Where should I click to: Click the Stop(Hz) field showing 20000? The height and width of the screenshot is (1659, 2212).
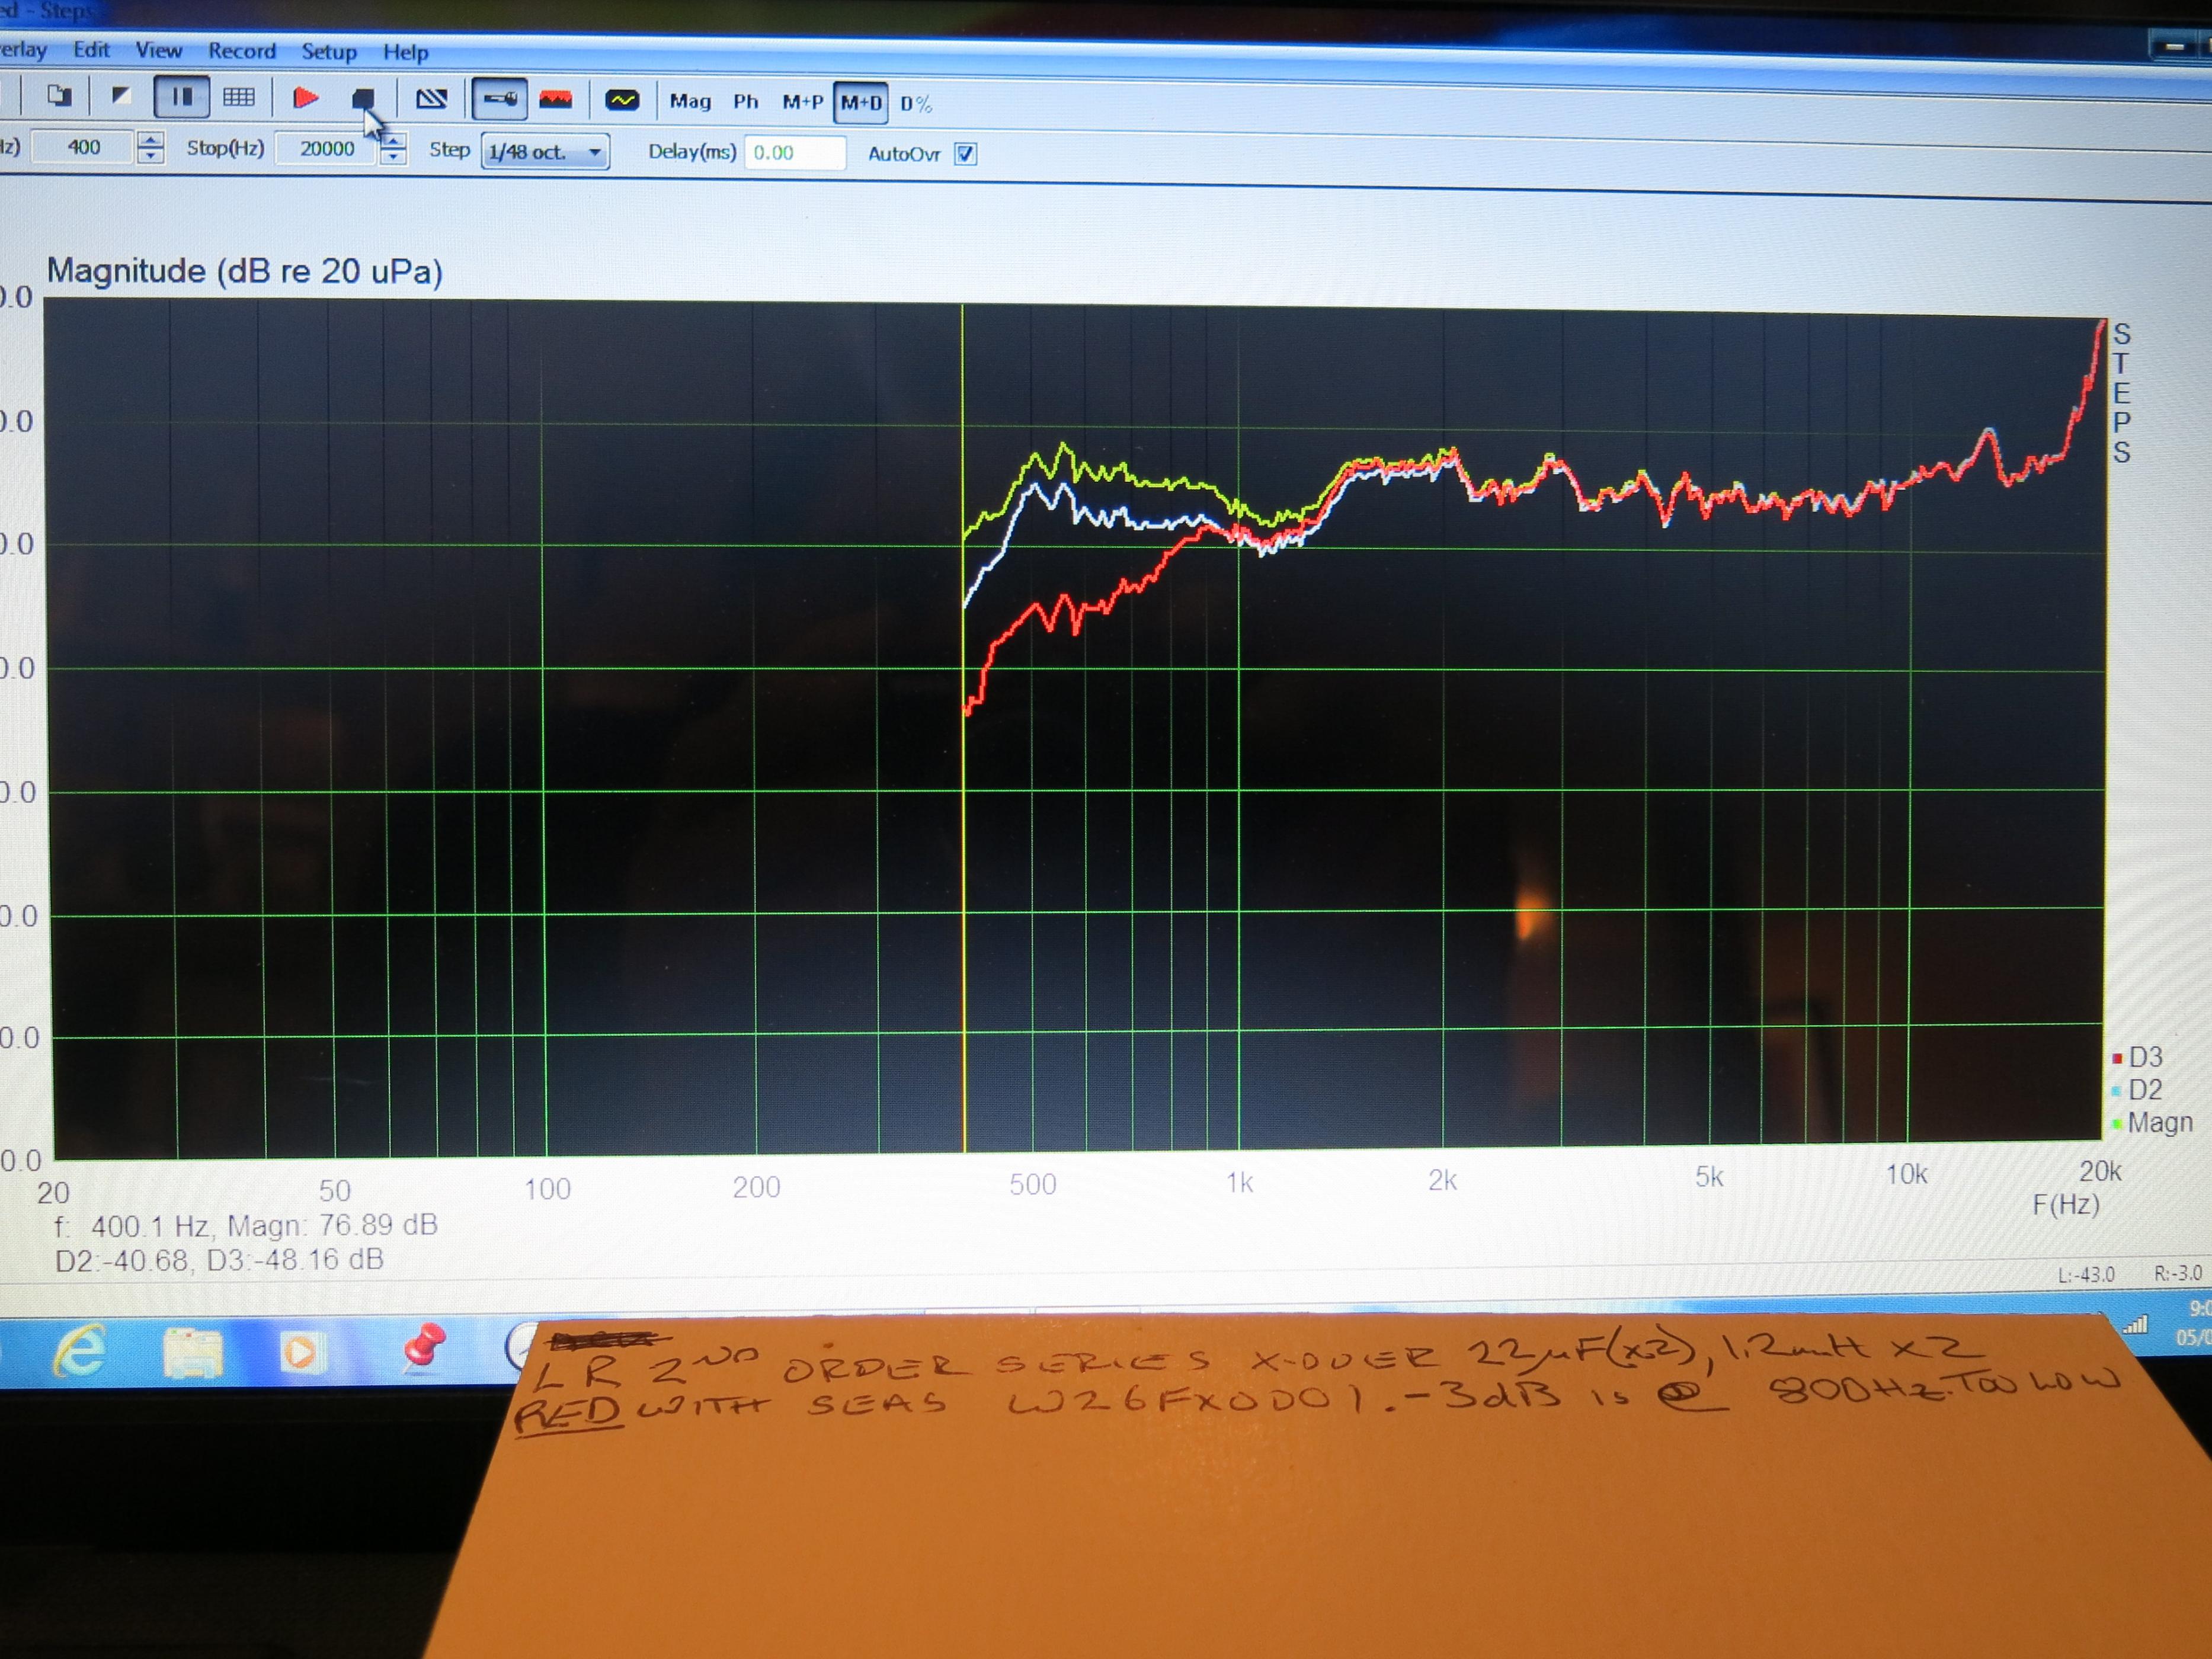click(327, 149)
